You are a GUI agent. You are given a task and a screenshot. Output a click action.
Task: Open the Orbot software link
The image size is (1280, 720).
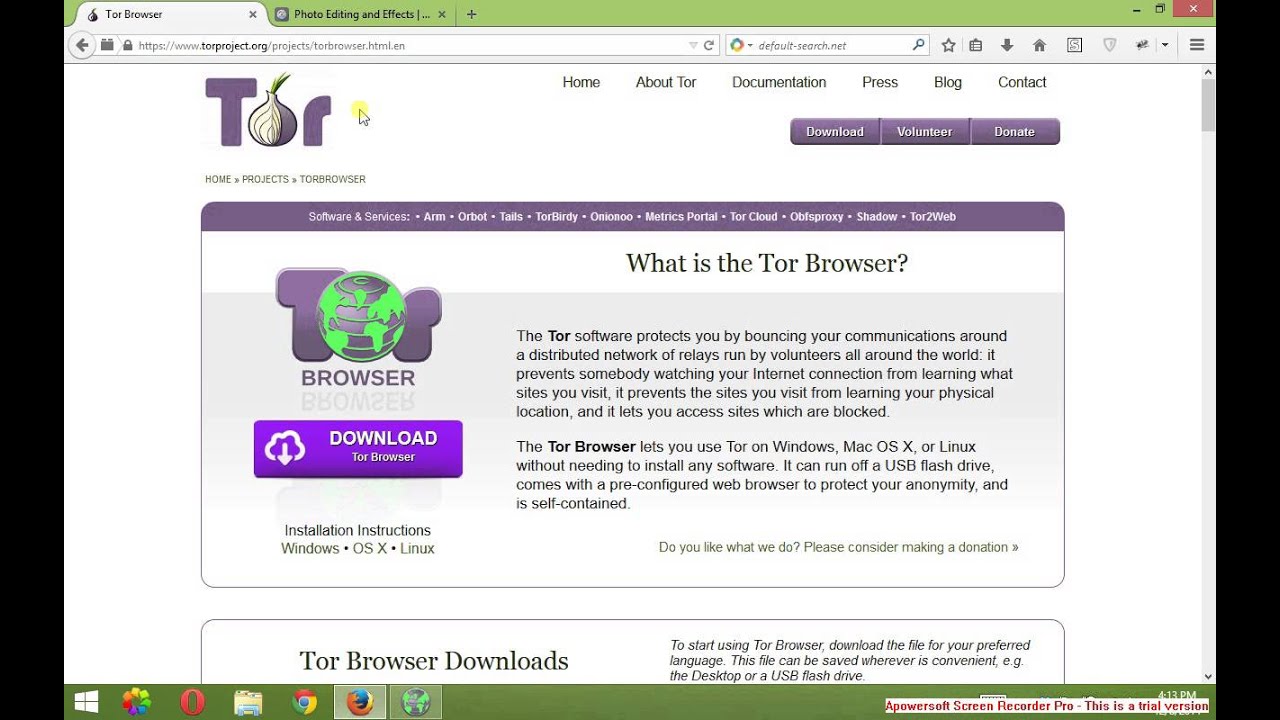pos(472,217)
